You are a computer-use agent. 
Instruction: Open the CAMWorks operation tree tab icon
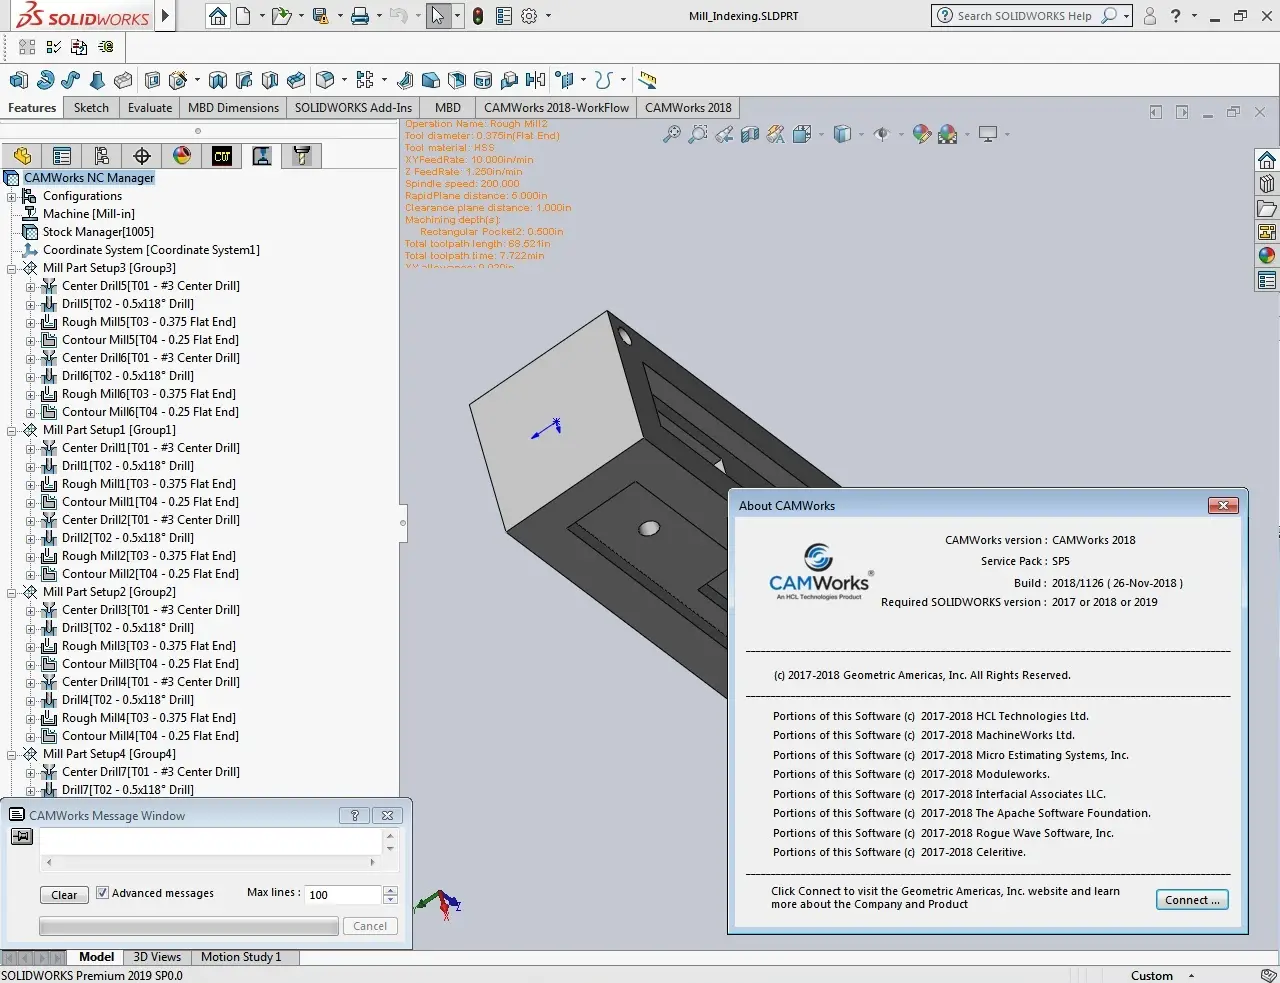point(262,156)
